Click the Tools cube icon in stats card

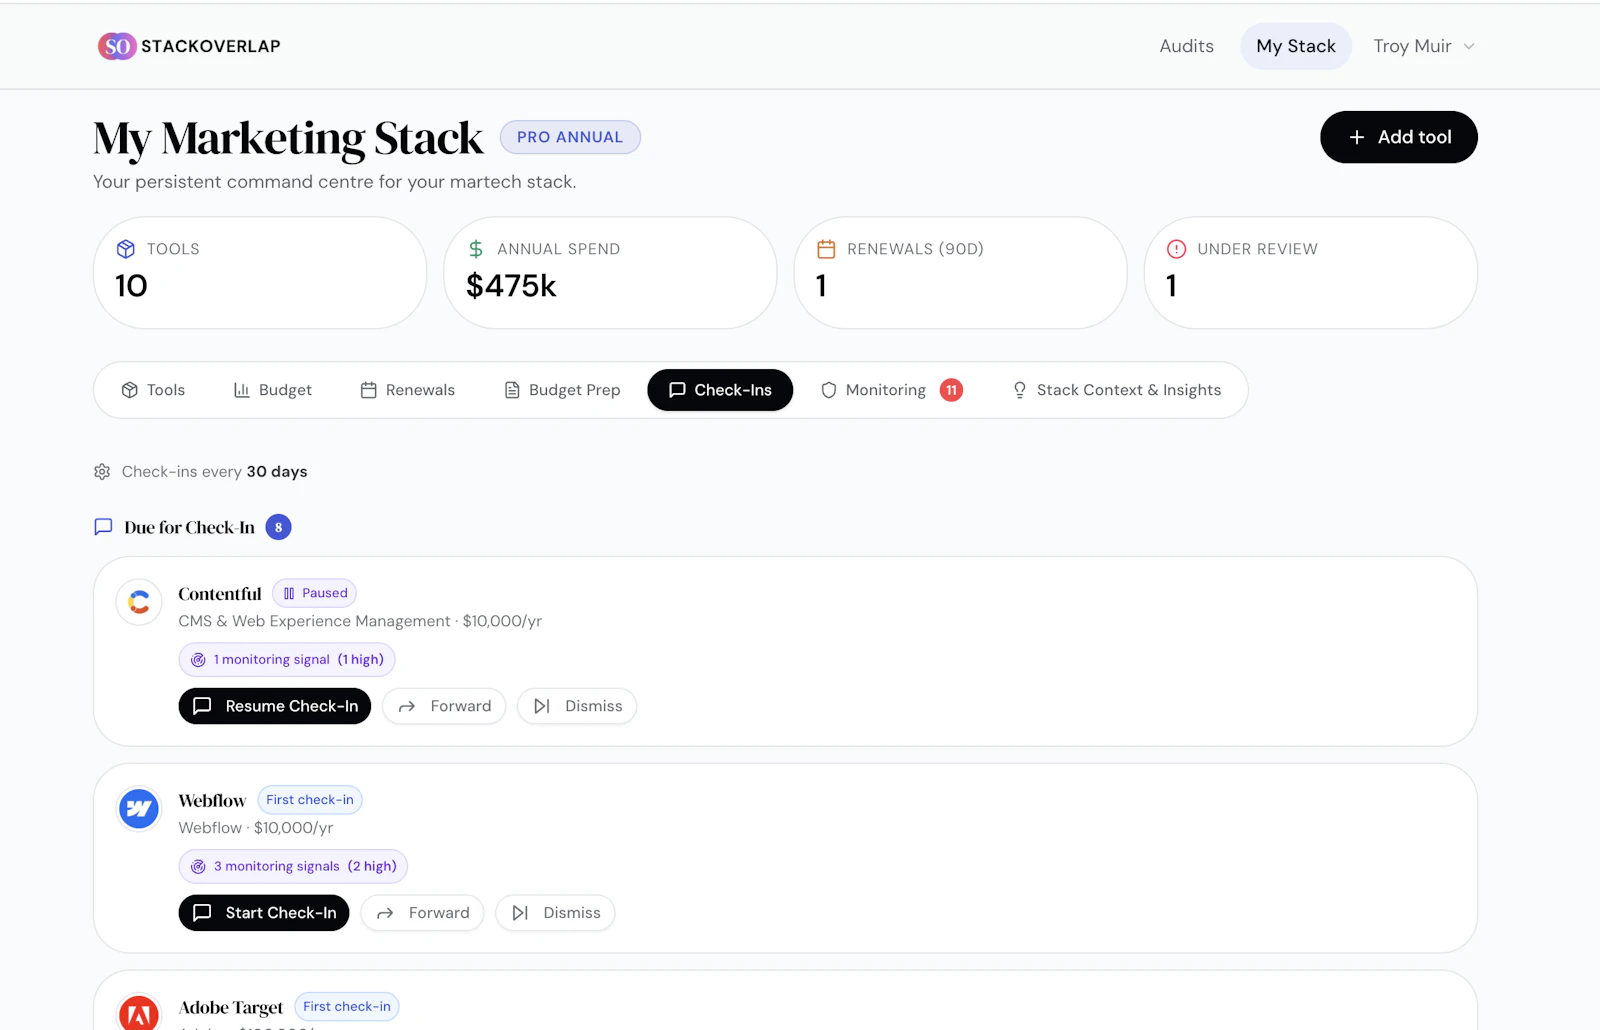pyautogui.click(x=126, y=249)
